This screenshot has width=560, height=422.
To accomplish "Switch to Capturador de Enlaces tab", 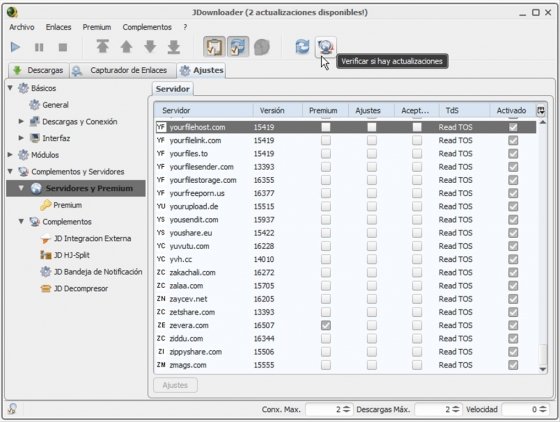I will [x=122, y=70].
